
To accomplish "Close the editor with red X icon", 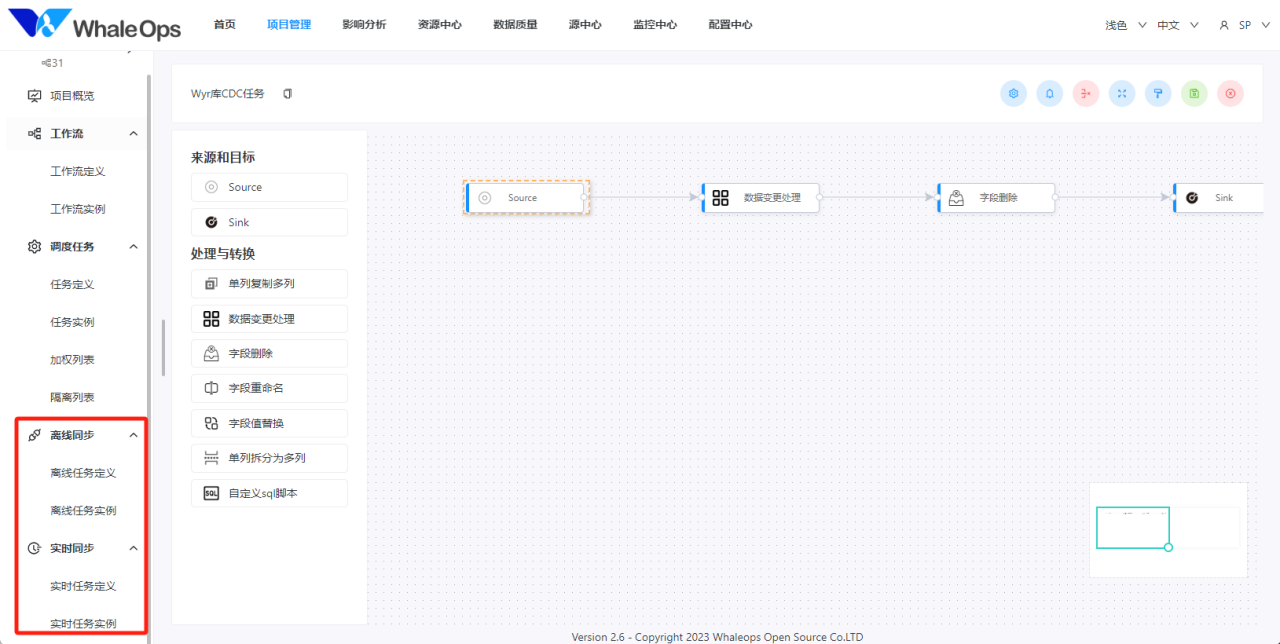I will coord(1230,94).
